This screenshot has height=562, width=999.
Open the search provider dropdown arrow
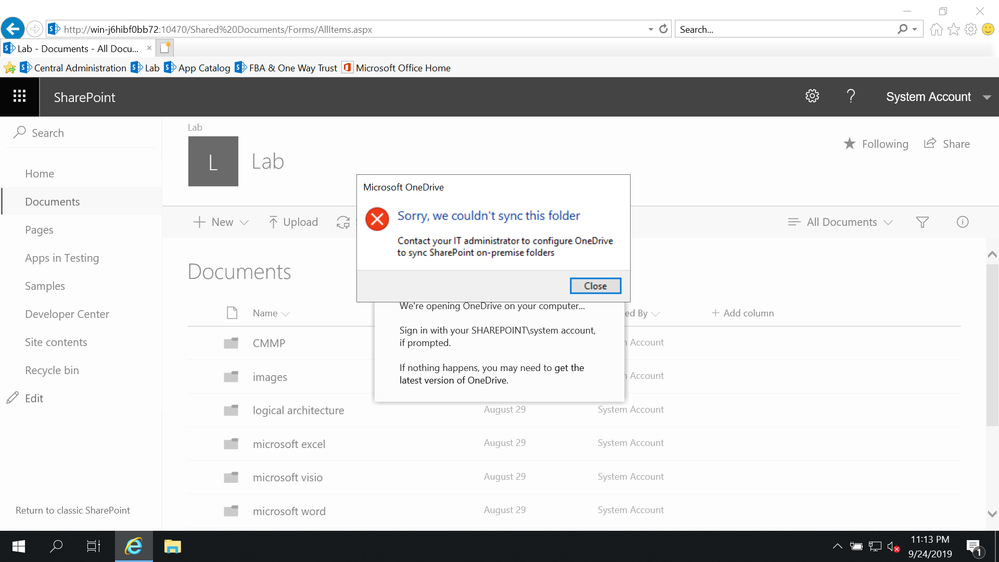pyautogui.click(x=915, y=29)
